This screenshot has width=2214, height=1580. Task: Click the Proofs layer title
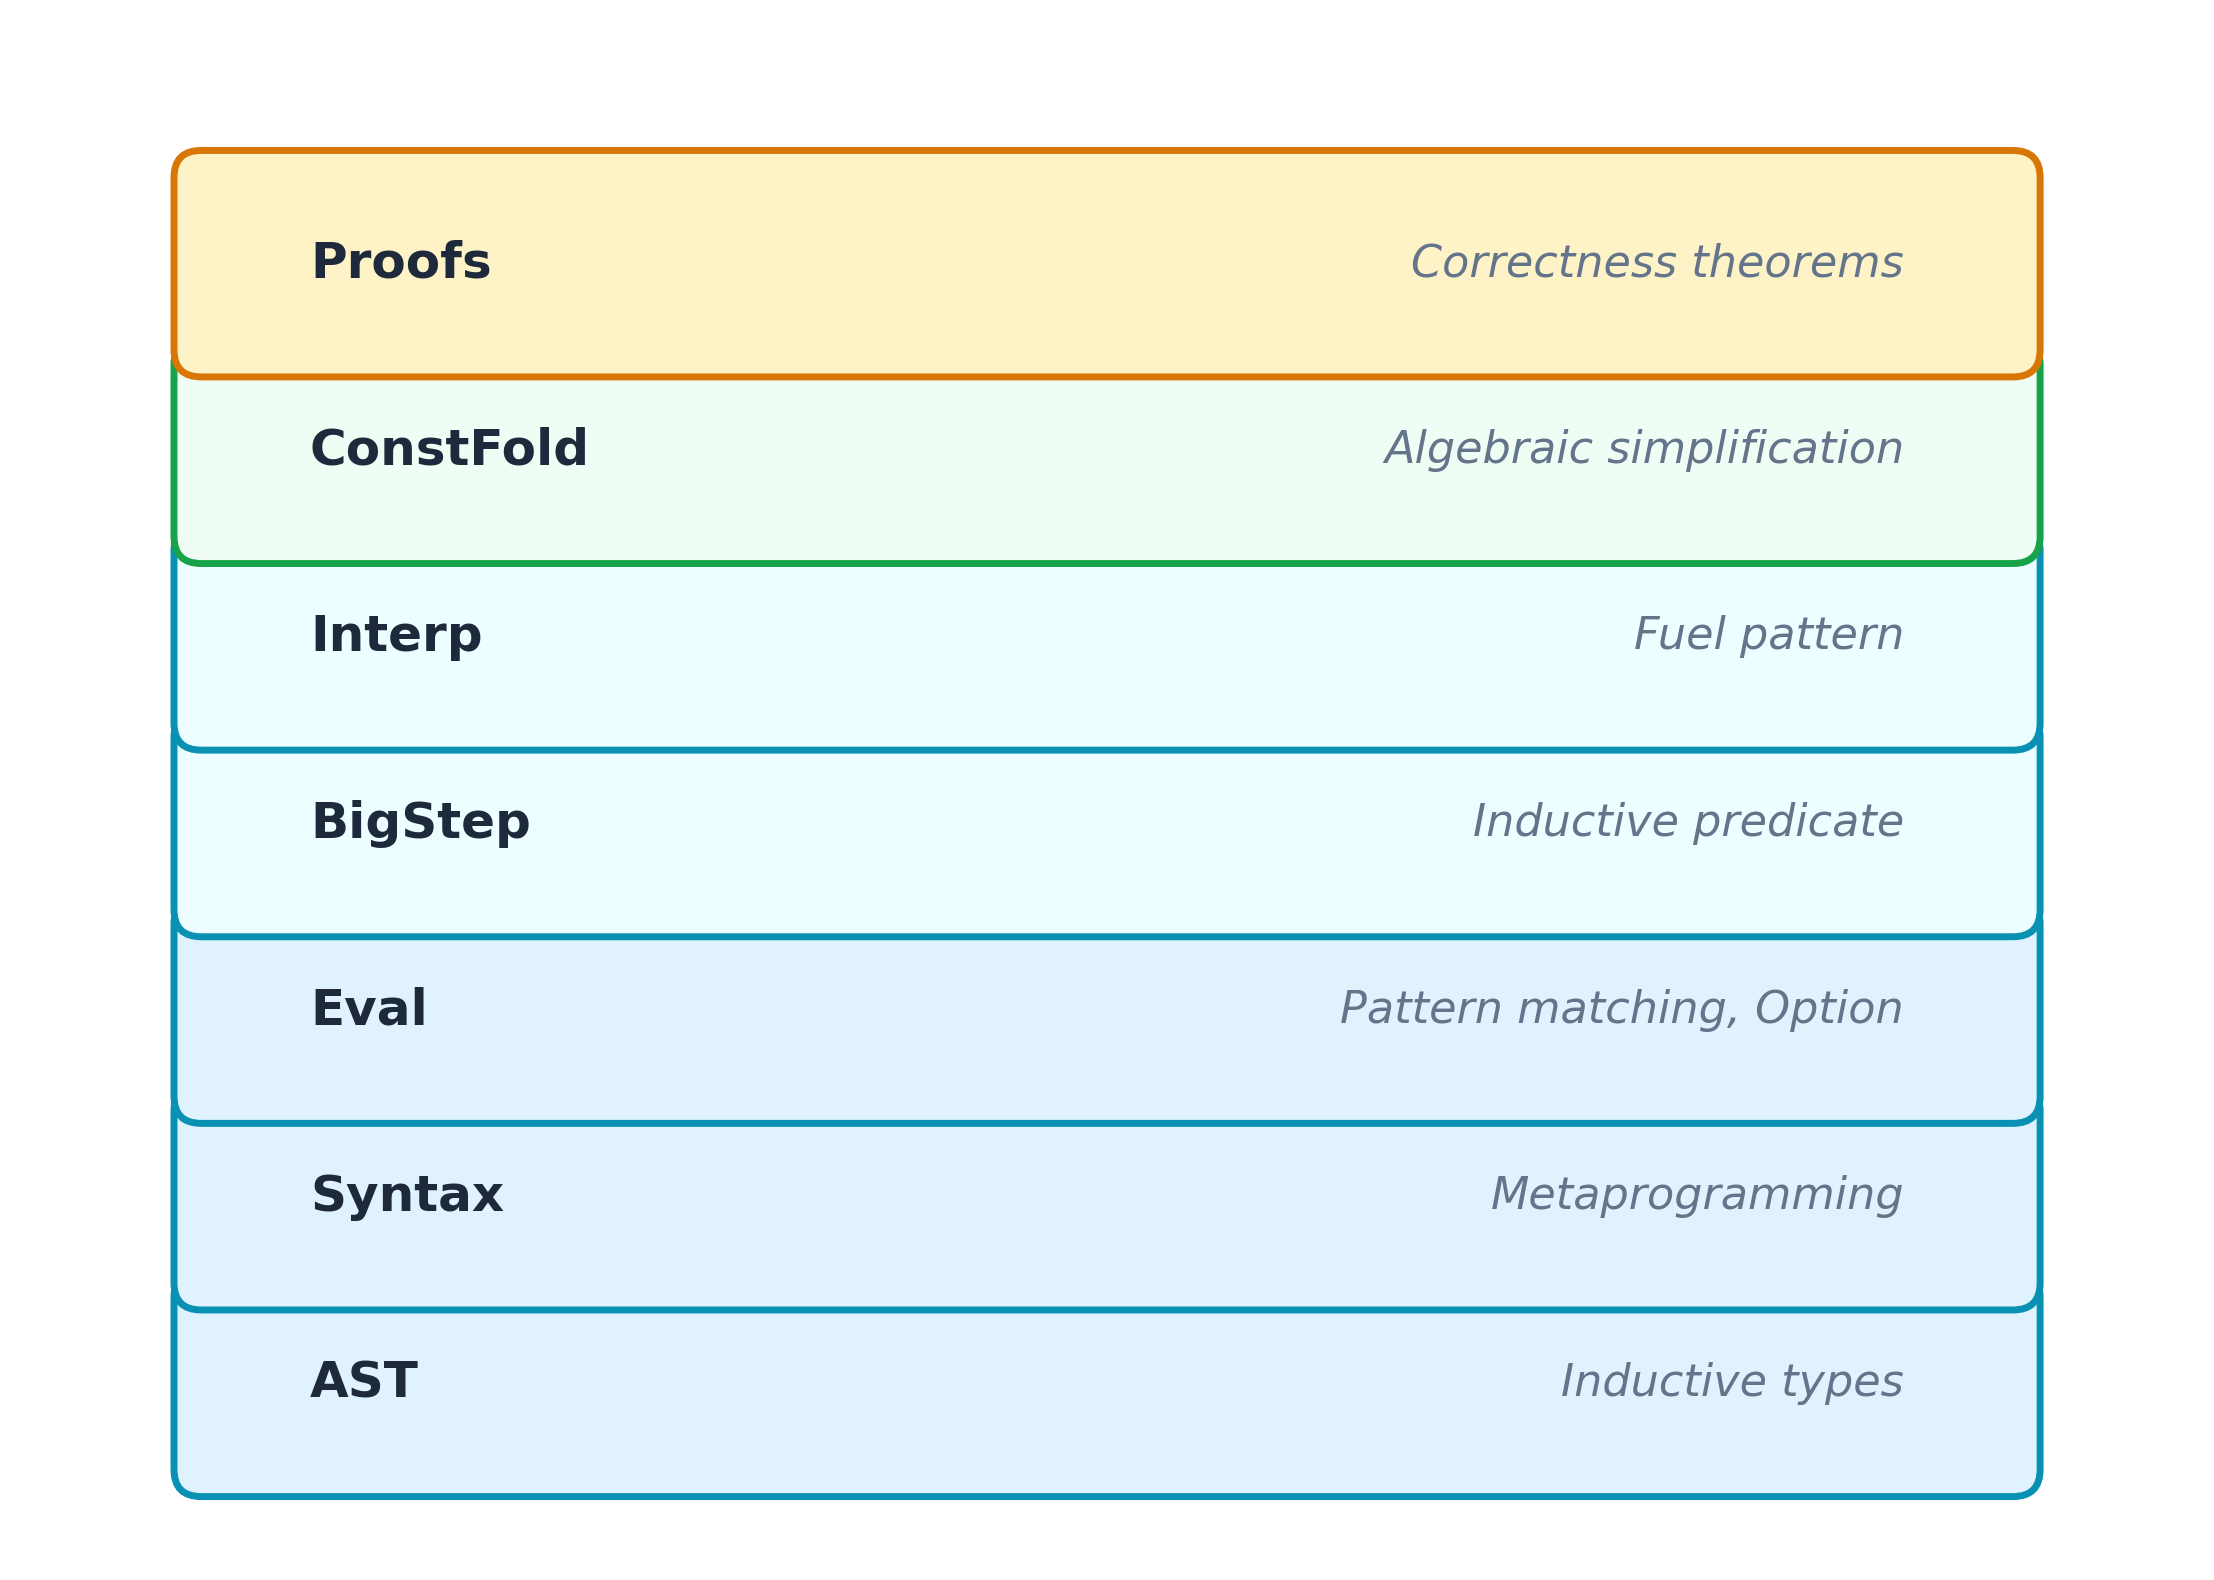point(400,263)
